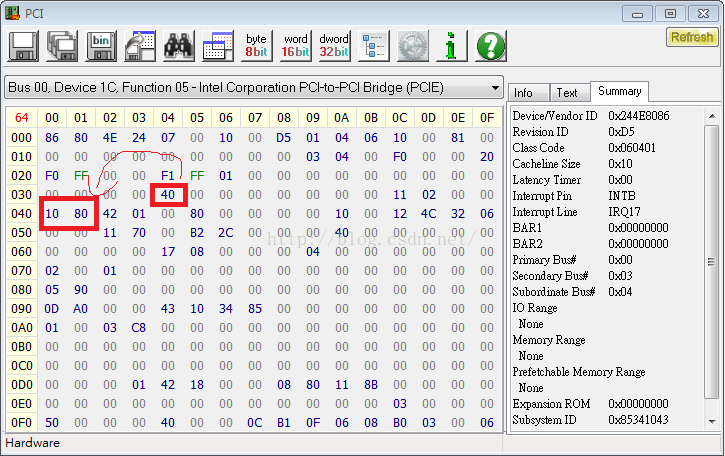Select byte 20 at row 010 column 0F
This screenshot has width=725, height=456.
[x=486, y=157]
